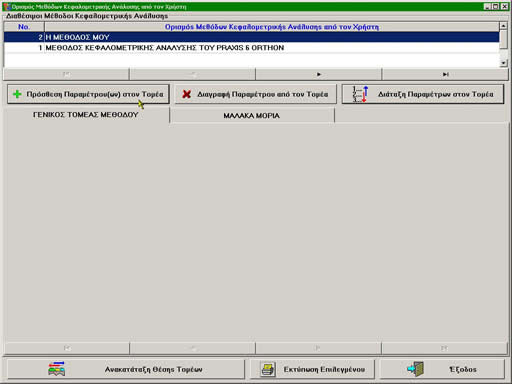This screenshot has width=512, height=384.
Task: Minimize the window
Action: [487, 6]
